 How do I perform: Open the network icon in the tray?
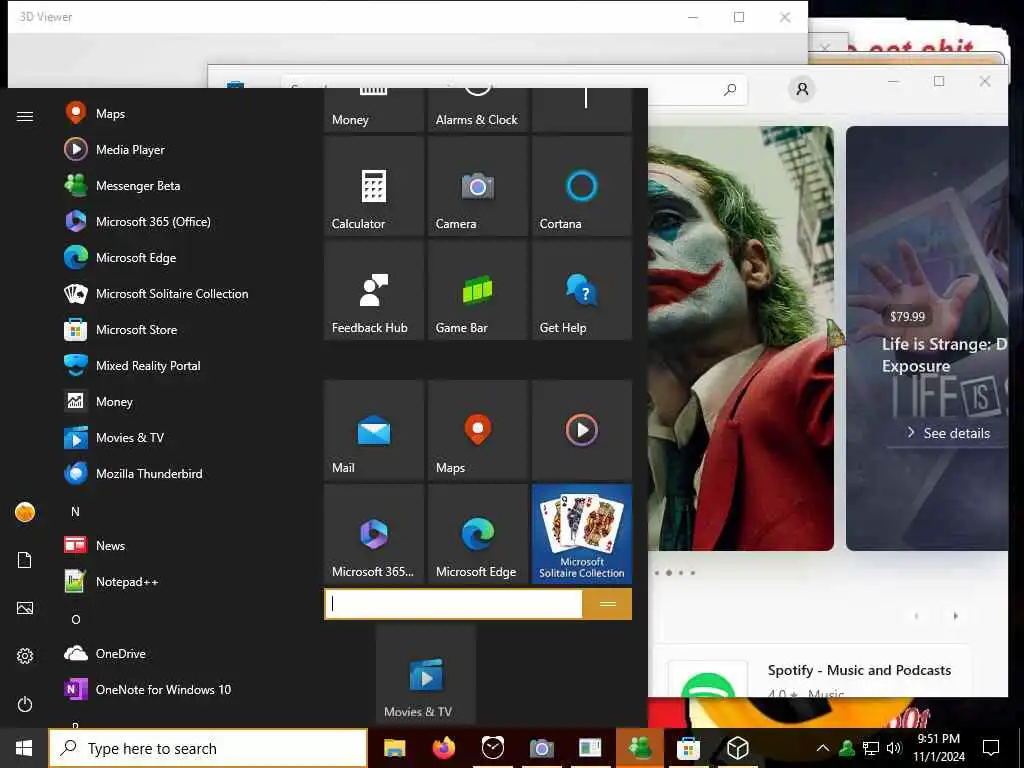[x=871, y=748]
